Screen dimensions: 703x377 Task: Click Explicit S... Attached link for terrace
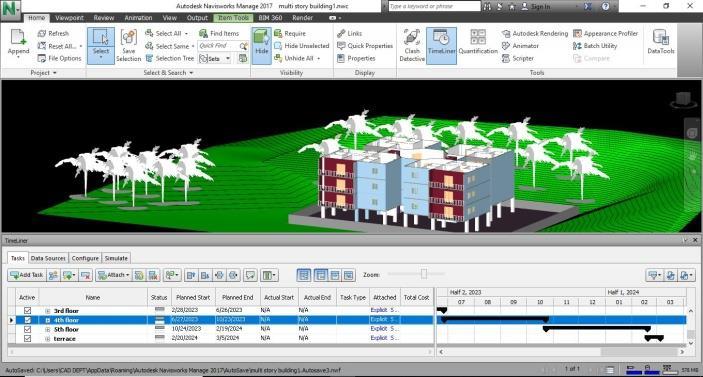385,338
